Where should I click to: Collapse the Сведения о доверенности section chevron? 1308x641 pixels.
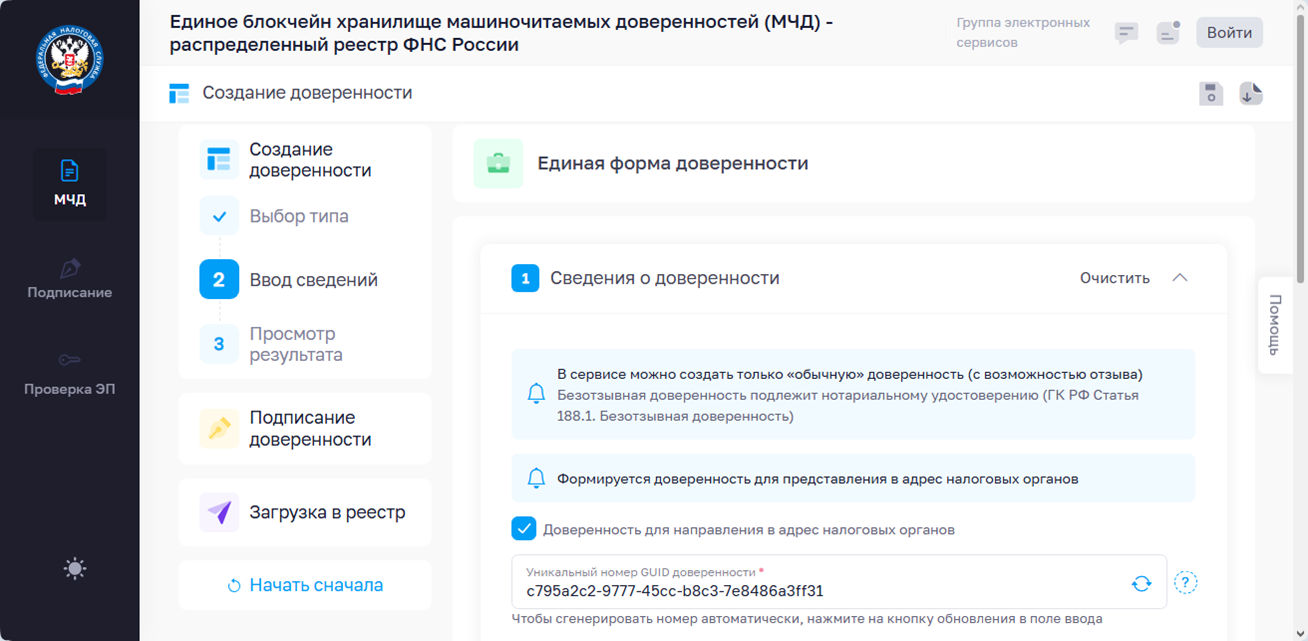(x=1180, y=278)
